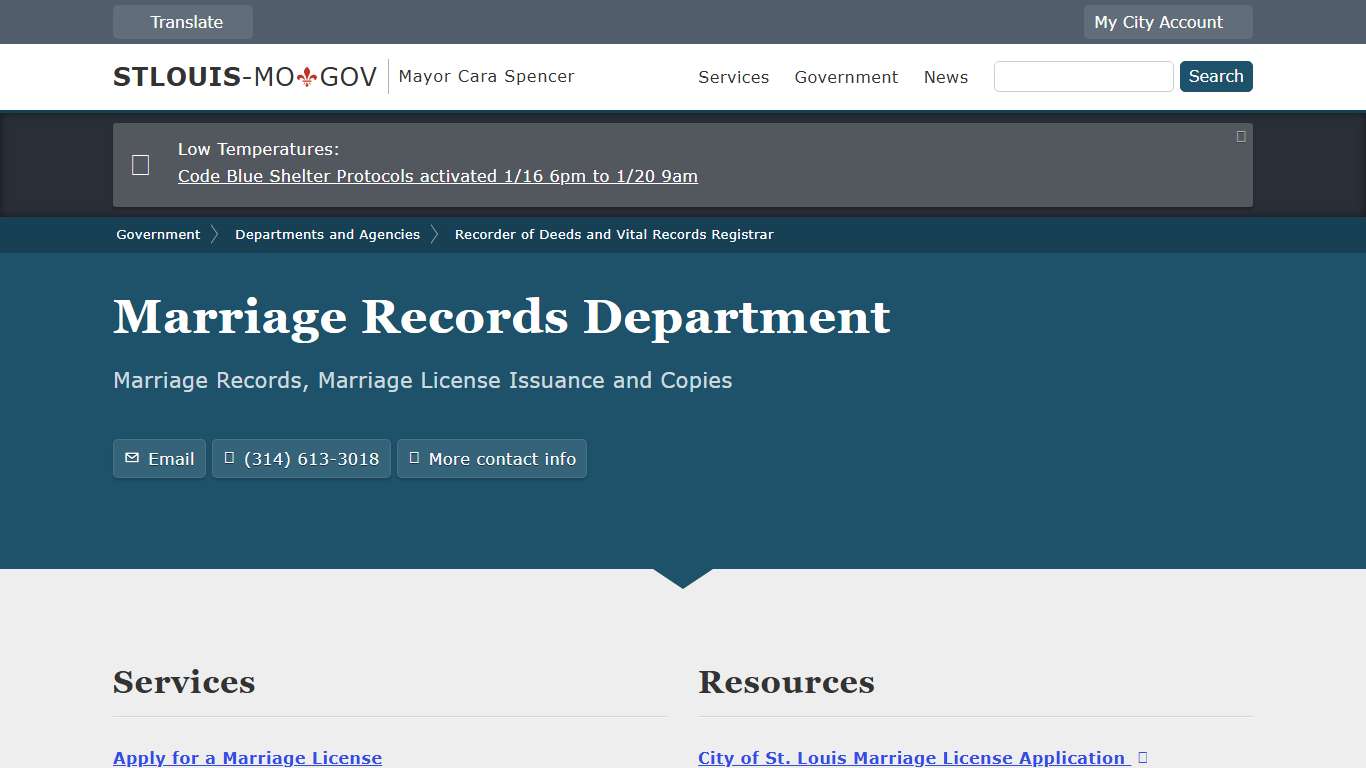Viewport: 1366px width, 768px height.
Task: Click Apply for a Marriage License
Action: tap(247, 758)
